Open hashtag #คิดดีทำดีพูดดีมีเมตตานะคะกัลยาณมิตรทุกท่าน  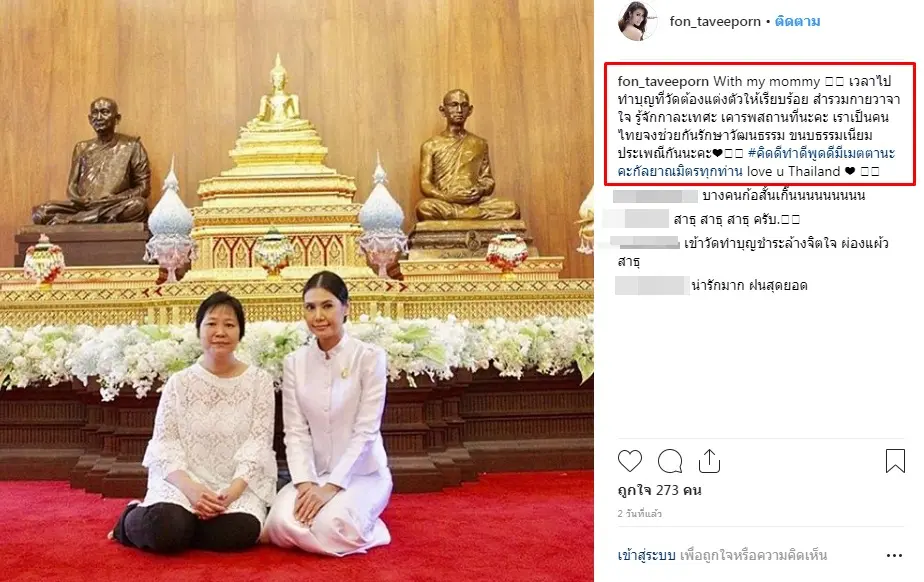click(x=757, y=163)
